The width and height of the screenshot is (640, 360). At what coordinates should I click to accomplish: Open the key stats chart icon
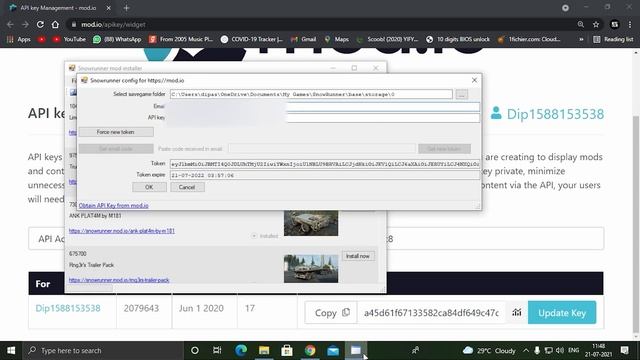coord(517,313)
